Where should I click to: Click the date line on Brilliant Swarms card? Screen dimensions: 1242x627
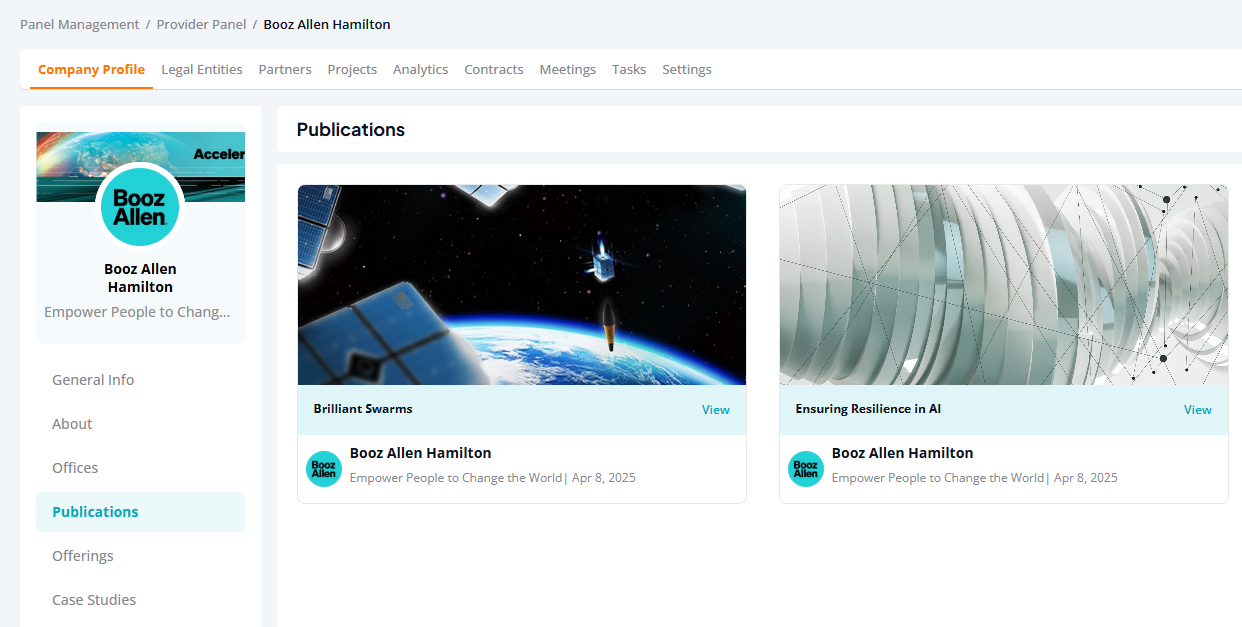tap(493, 478)
